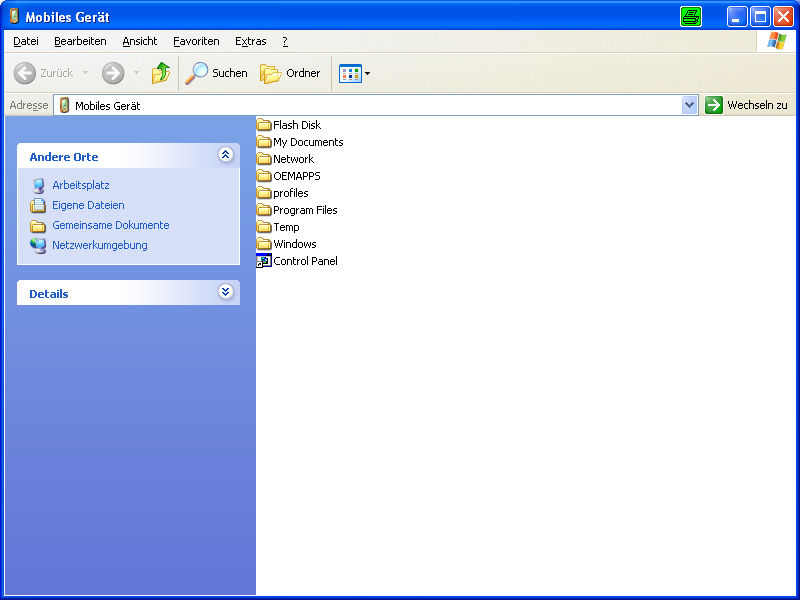Open the view mode dropdown arrow

click(367, 73)
